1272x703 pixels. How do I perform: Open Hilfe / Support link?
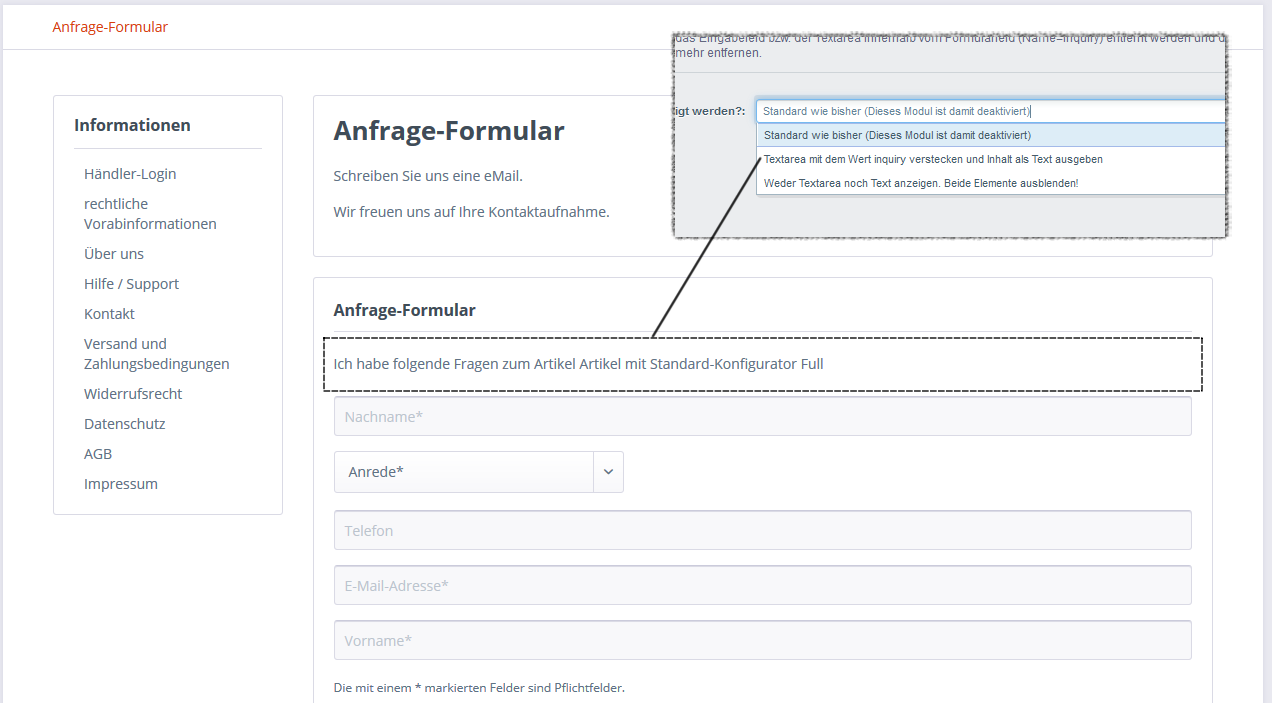click(131, 284)
